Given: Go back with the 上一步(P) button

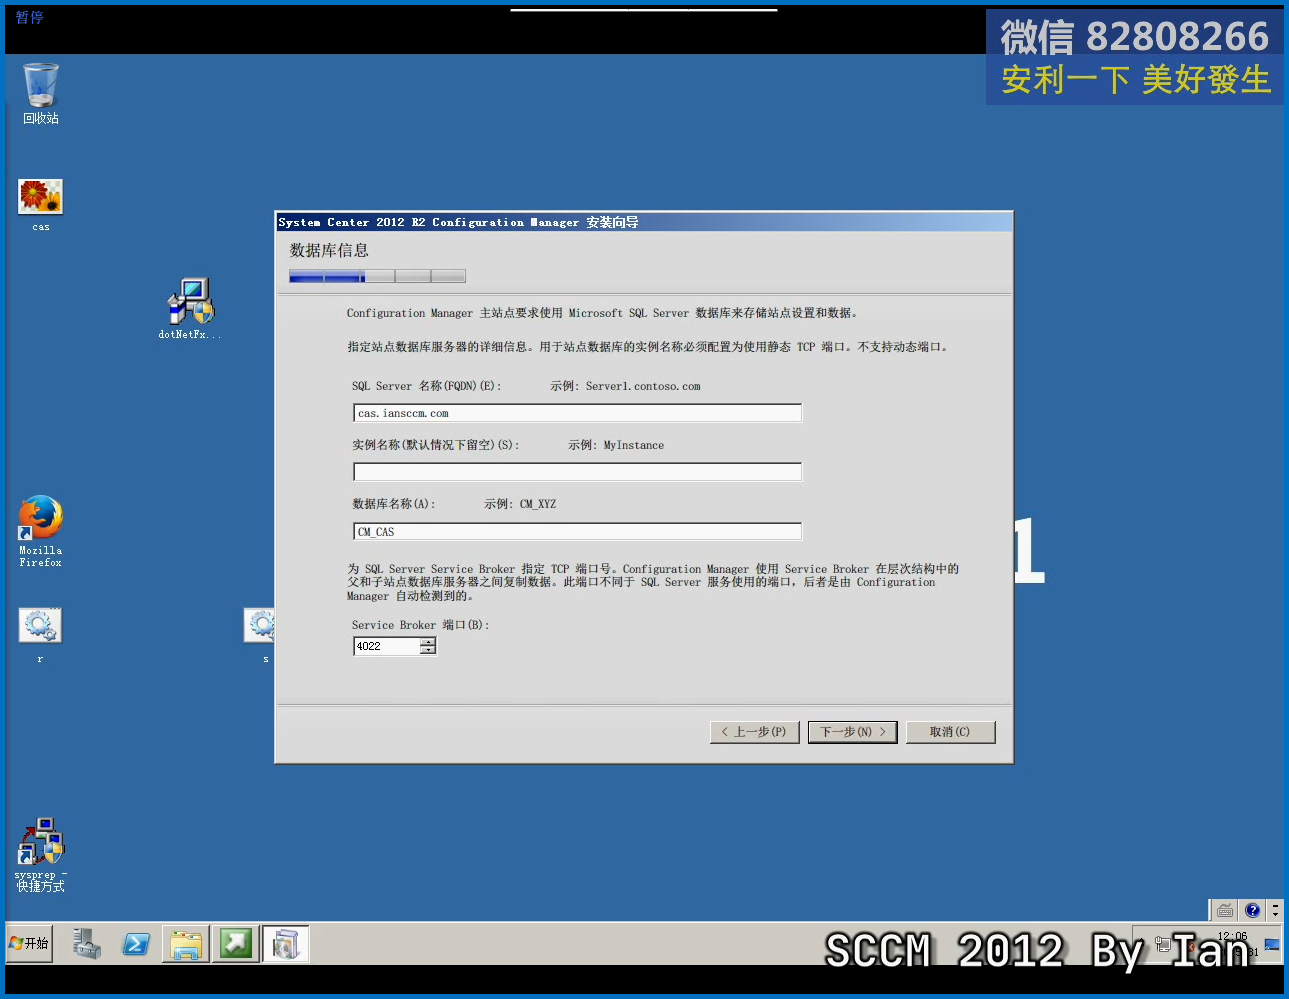Looking at the screenshot, I should (x=754, y=732).
